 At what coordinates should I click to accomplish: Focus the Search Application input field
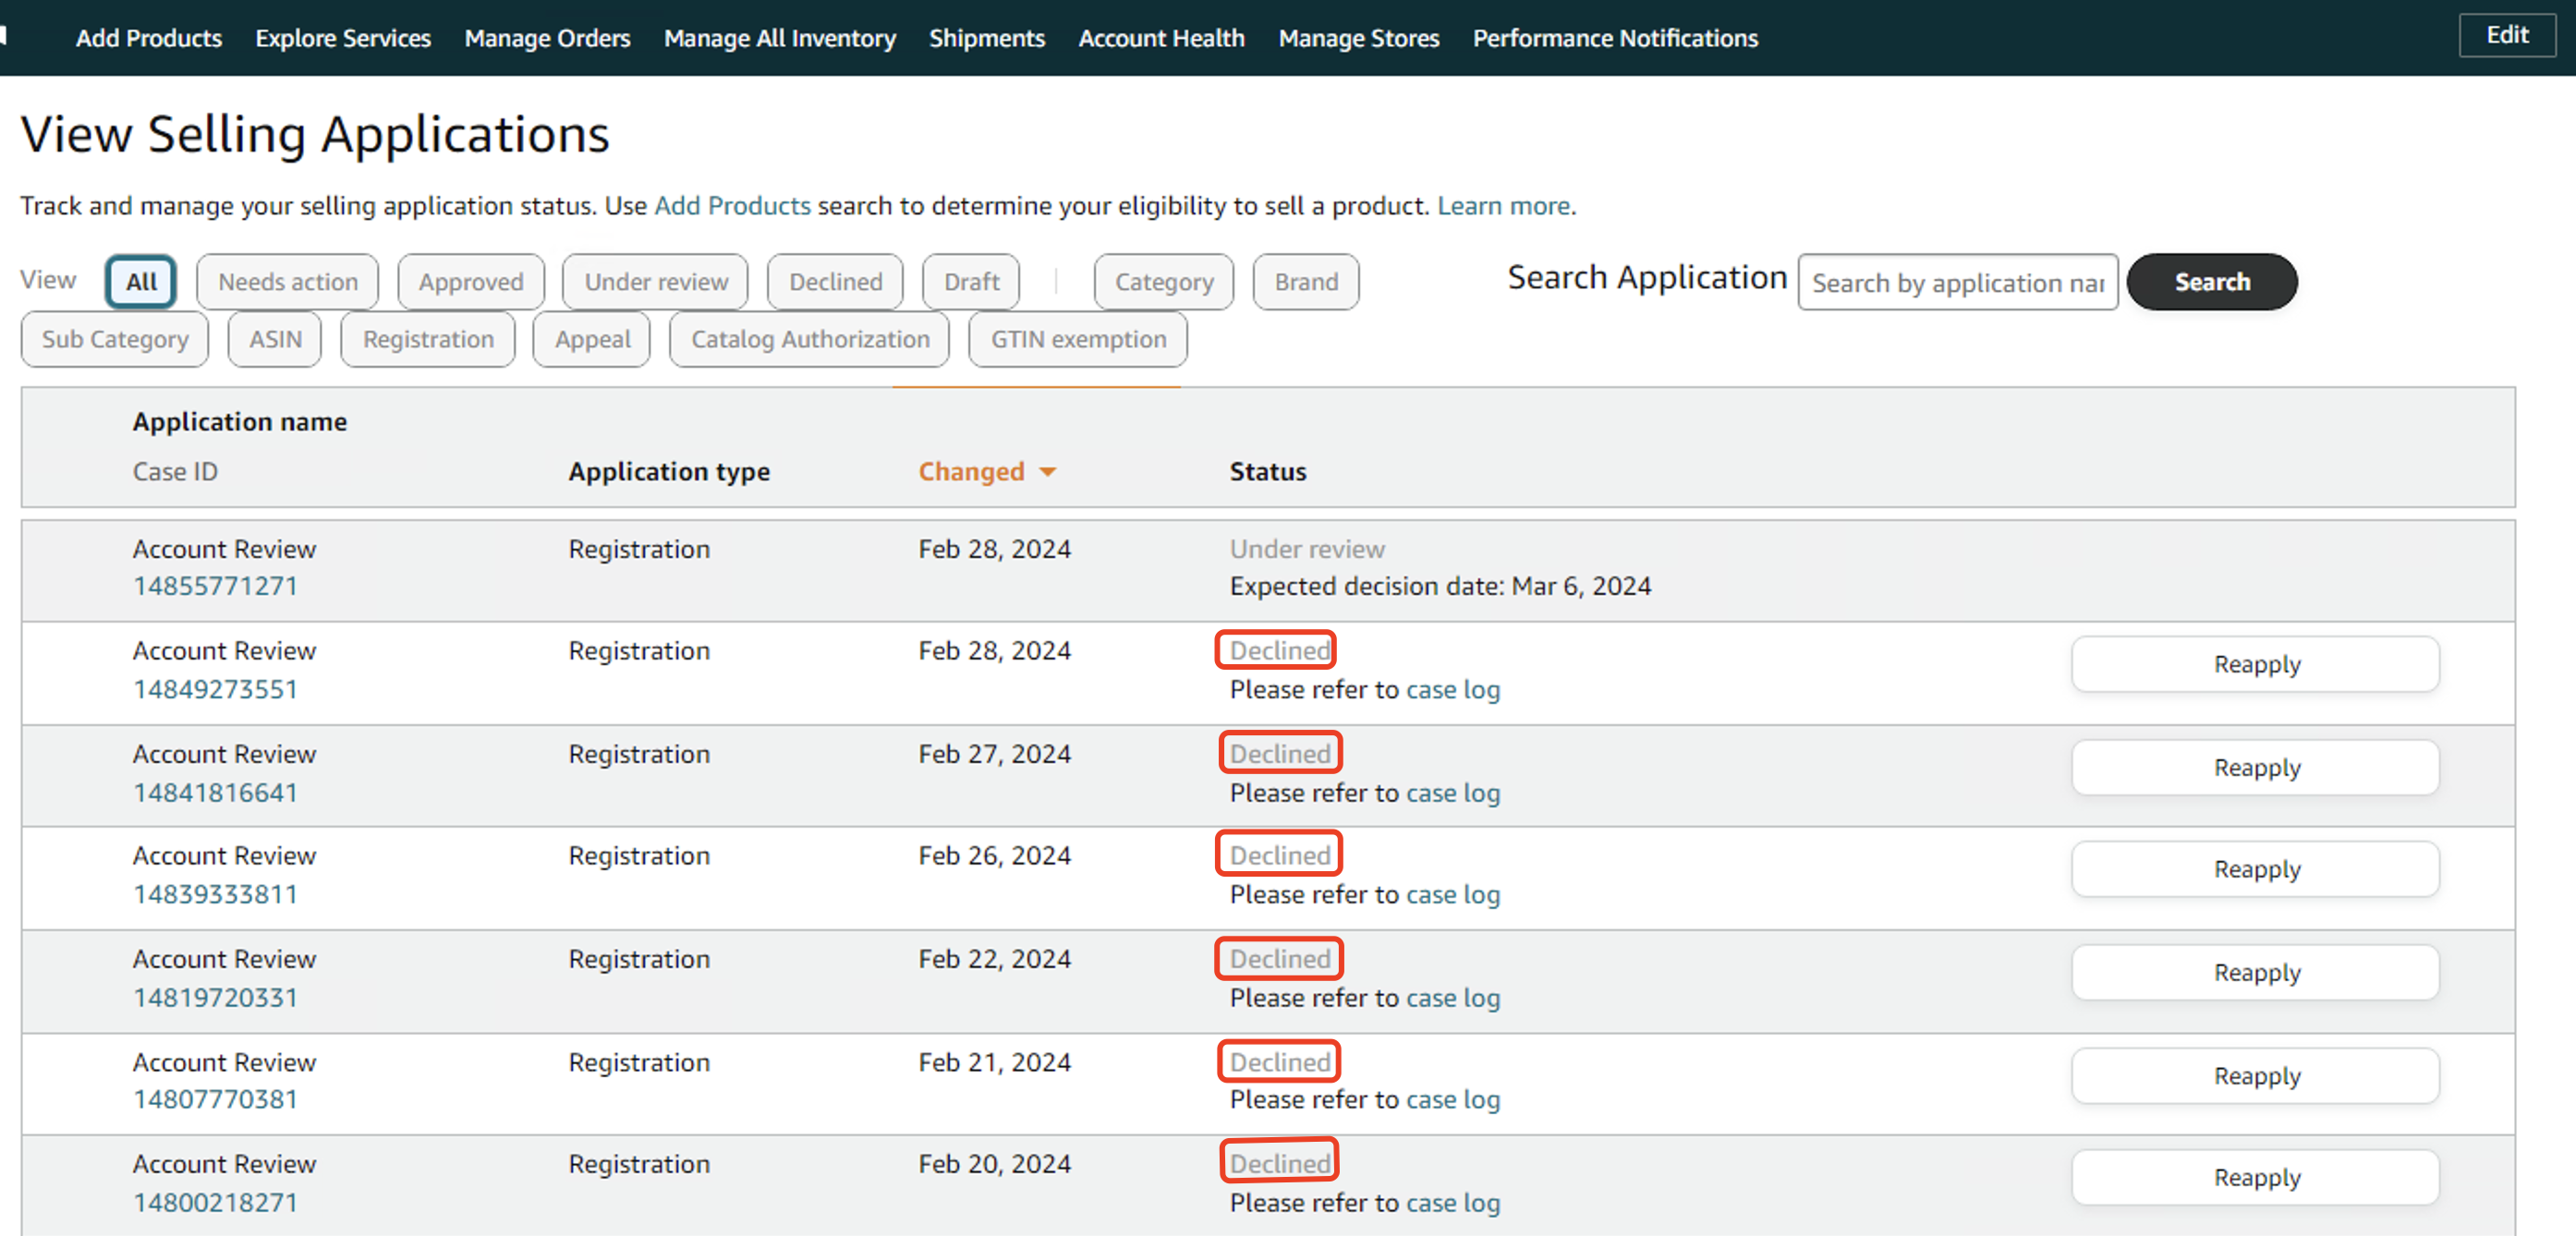point(1958,283)
